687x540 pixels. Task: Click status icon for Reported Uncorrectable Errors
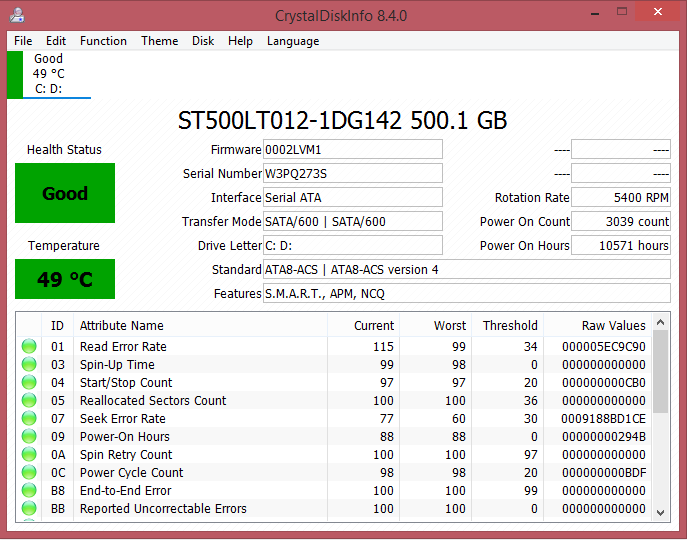pos(29,508)
